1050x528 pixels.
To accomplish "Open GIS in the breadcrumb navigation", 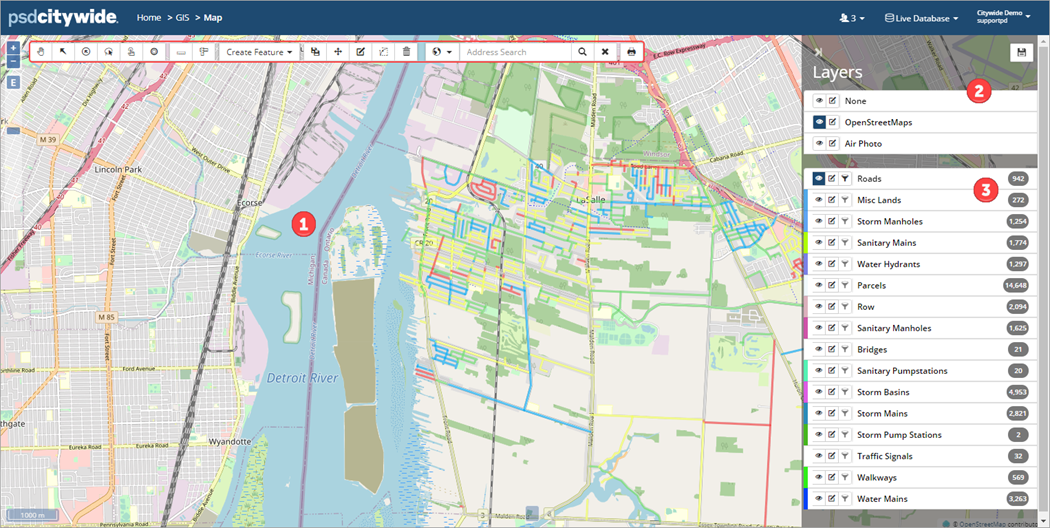I will click(181, 18).
